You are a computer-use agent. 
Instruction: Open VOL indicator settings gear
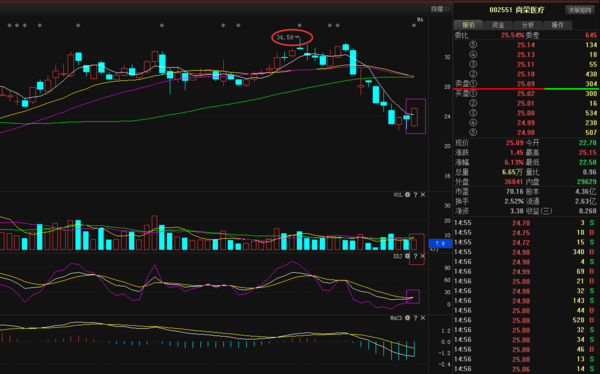point(408,195)
